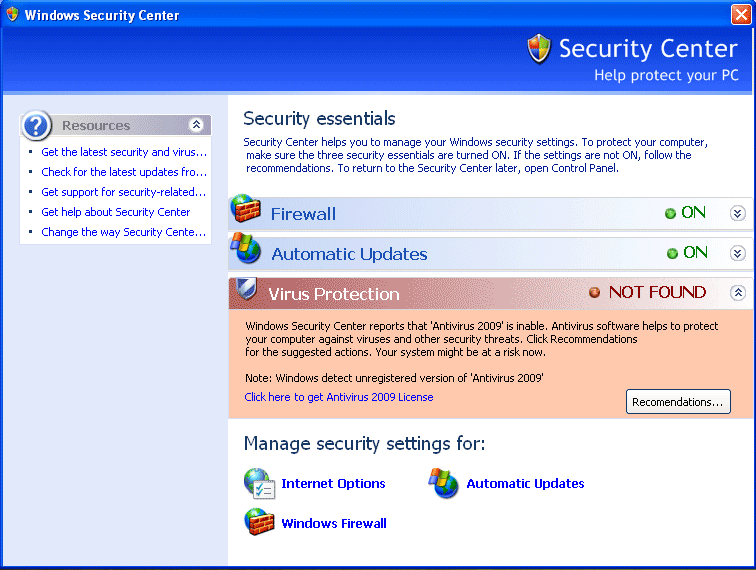Click the Windows Firewall icon under Manage settings
Image resolution: width=756 pixels, height=570 pixels.
259,522
